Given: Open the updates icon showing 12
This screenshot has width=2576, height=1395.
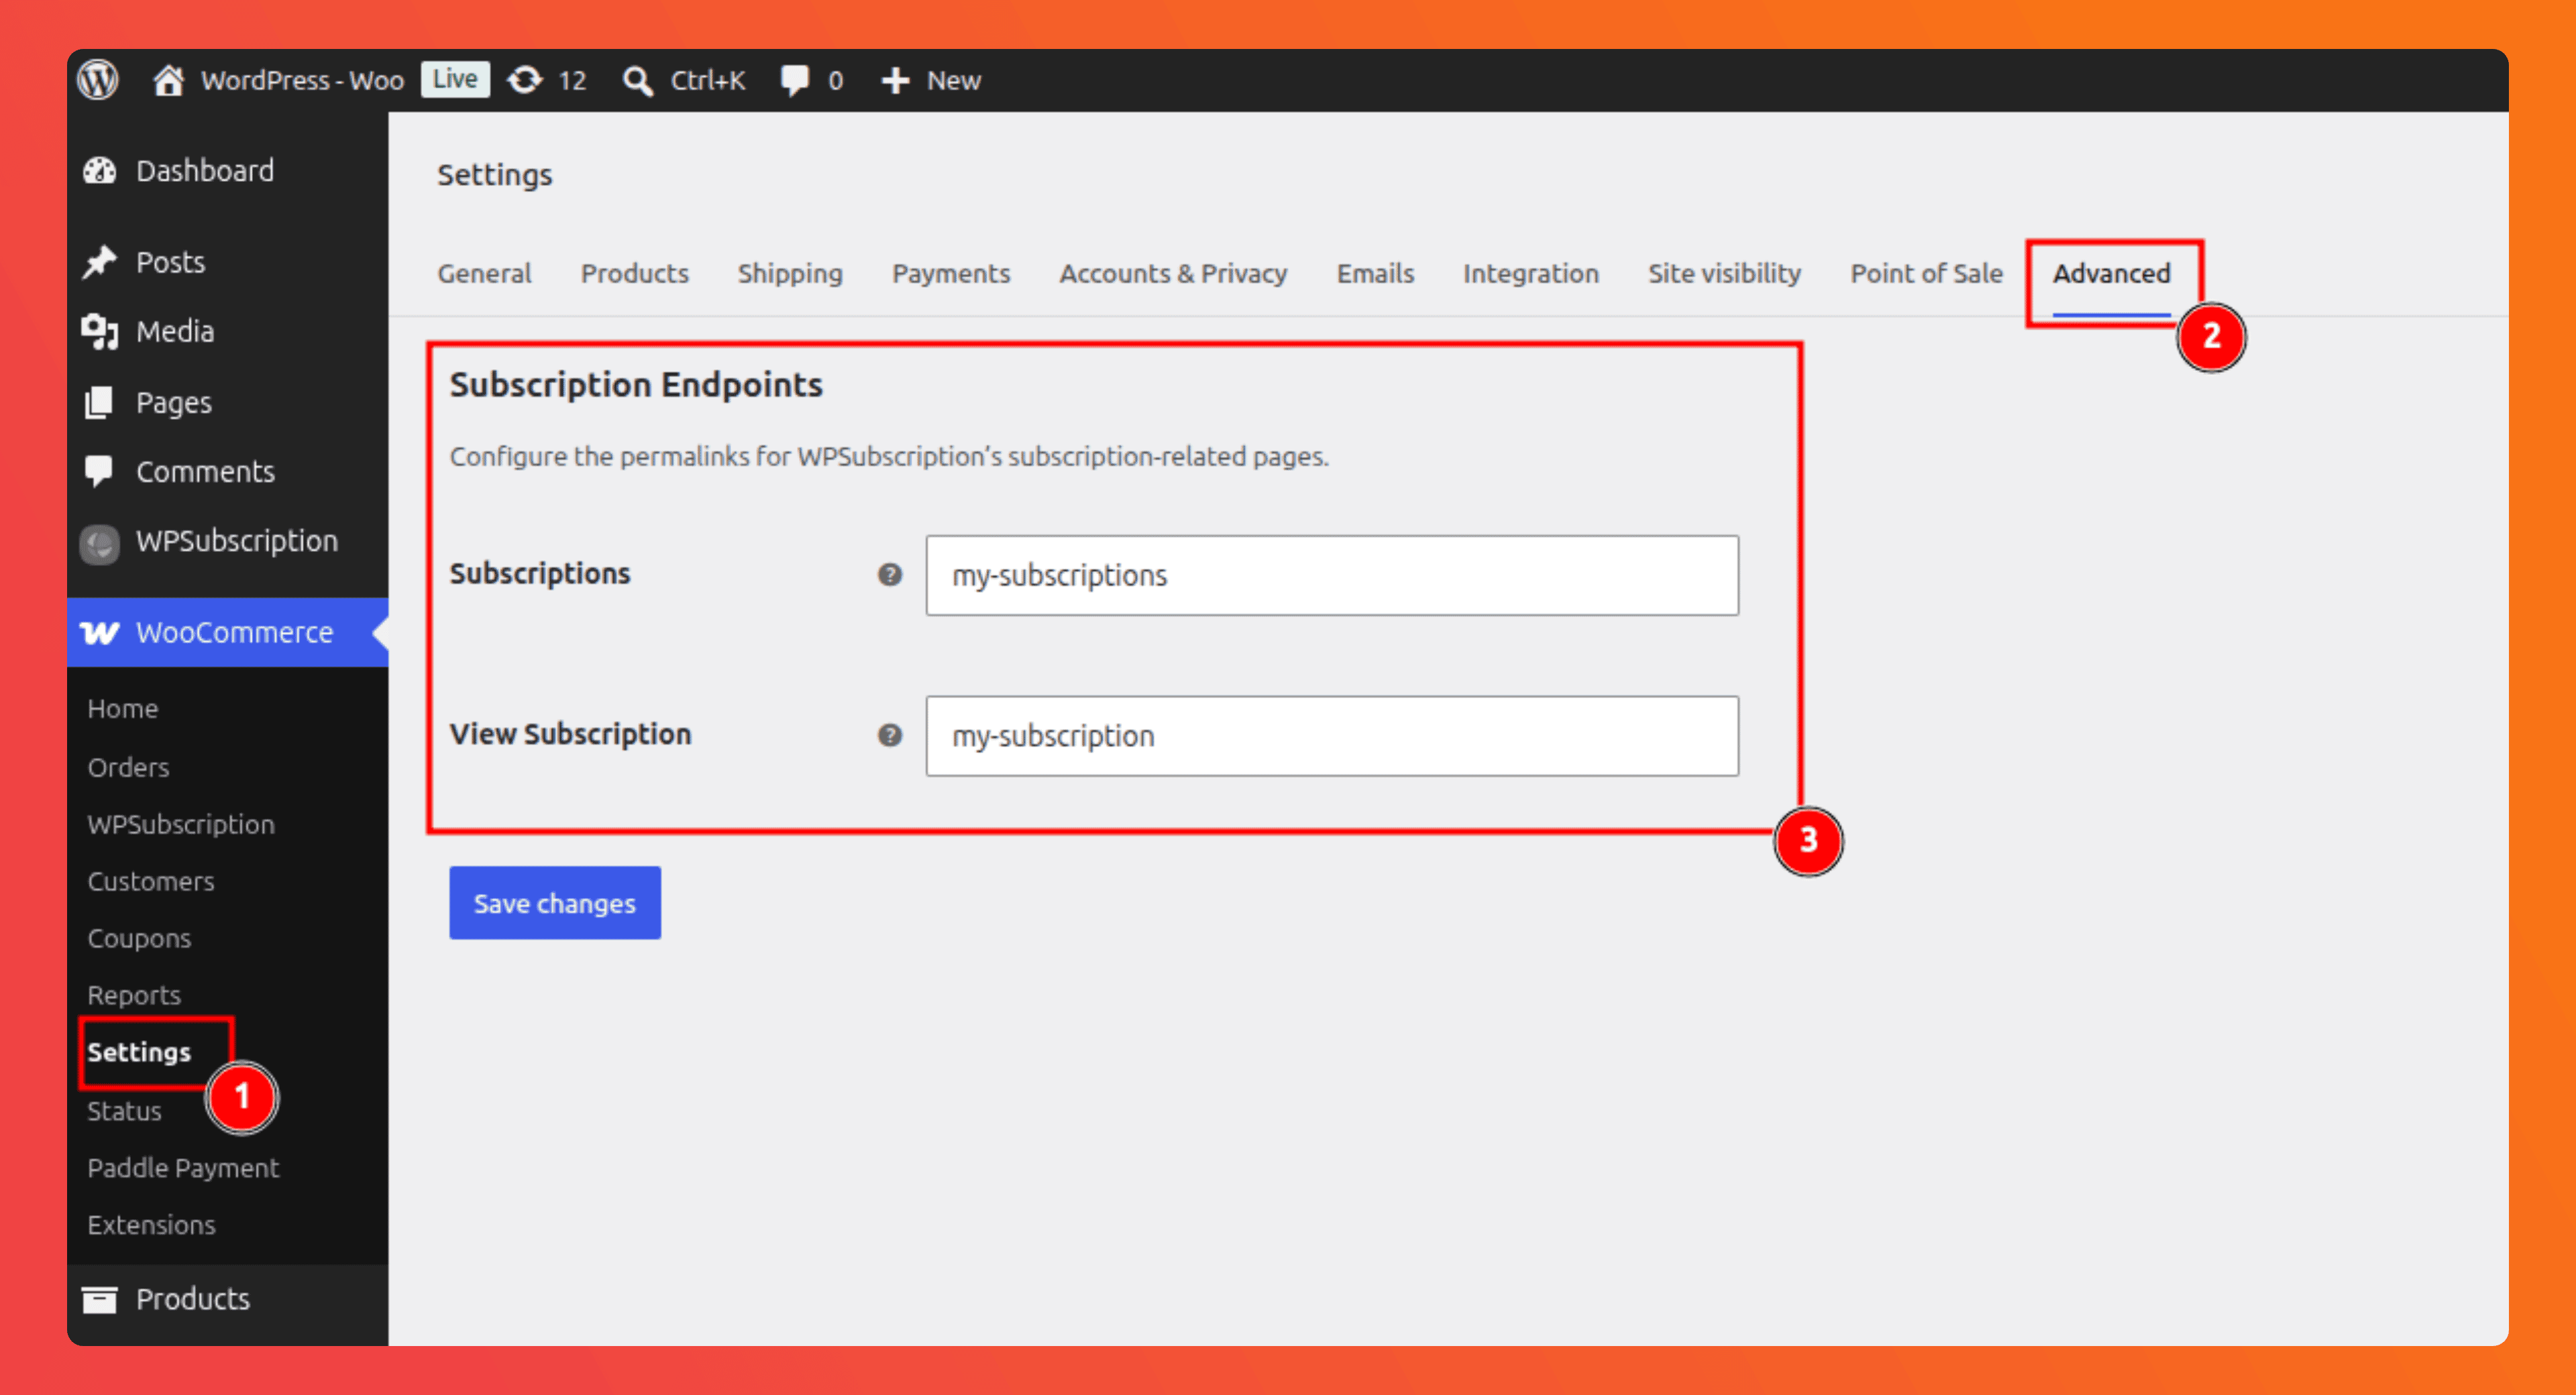Looking at the screenshot, I should [x=525, y=80].
